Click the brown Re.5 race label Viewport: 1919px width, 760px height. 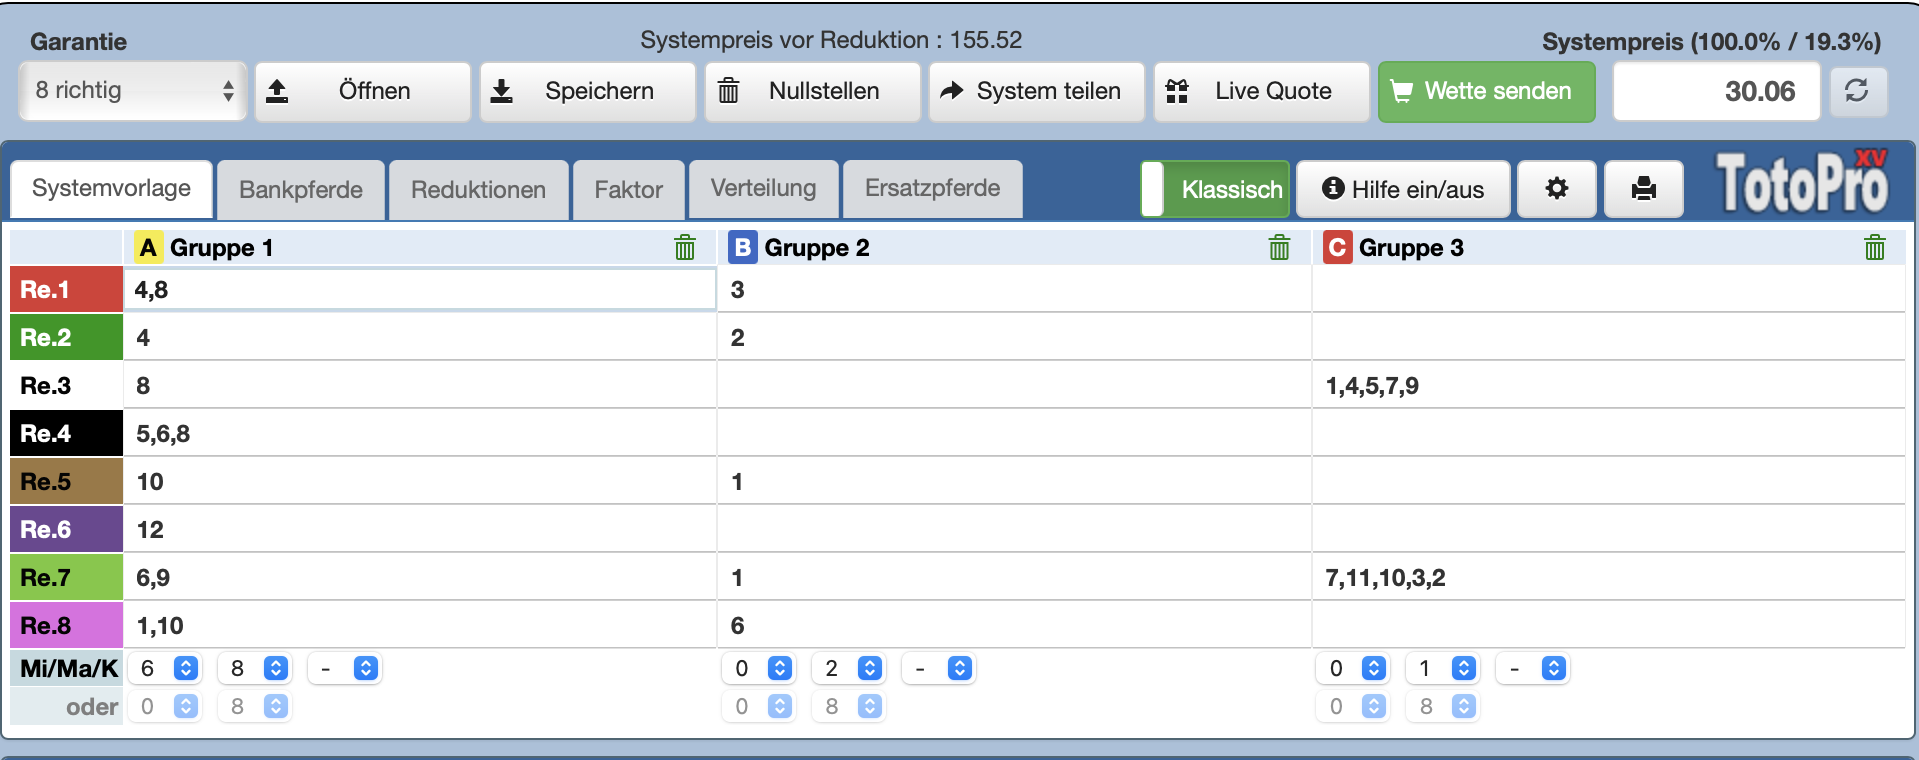pyautogui.click(x=66, y=481)
